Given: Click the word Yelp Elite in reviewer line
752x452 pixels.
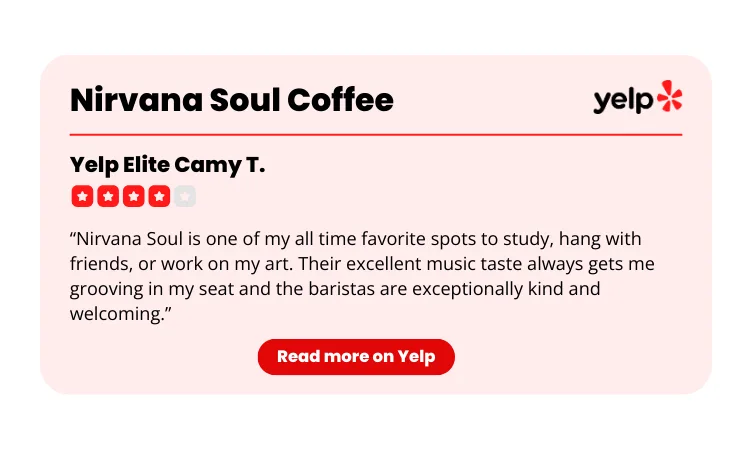Looking at the screenshot, I should coord(119,165).
